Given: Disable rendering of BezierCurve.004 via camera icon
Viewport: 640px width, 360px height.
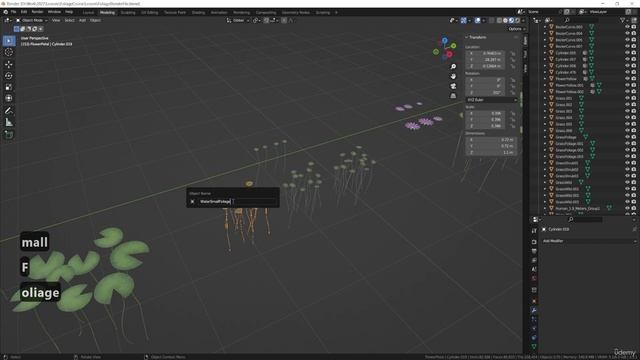Looking at the screenshot, I should (634, 33).
